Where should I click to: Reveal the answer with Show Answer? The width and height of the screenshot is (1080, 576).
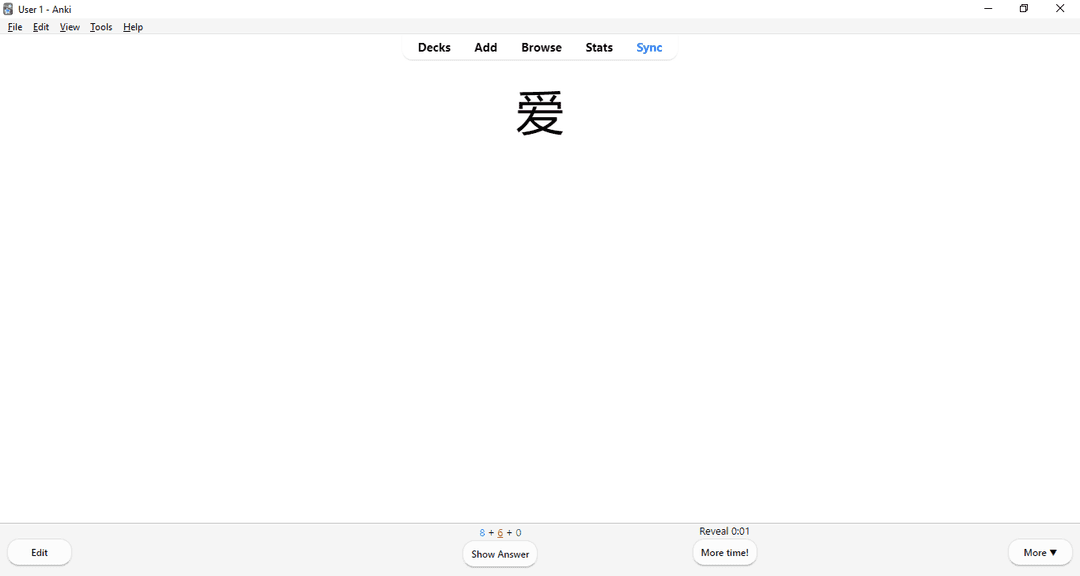click(x=500, y=554)
